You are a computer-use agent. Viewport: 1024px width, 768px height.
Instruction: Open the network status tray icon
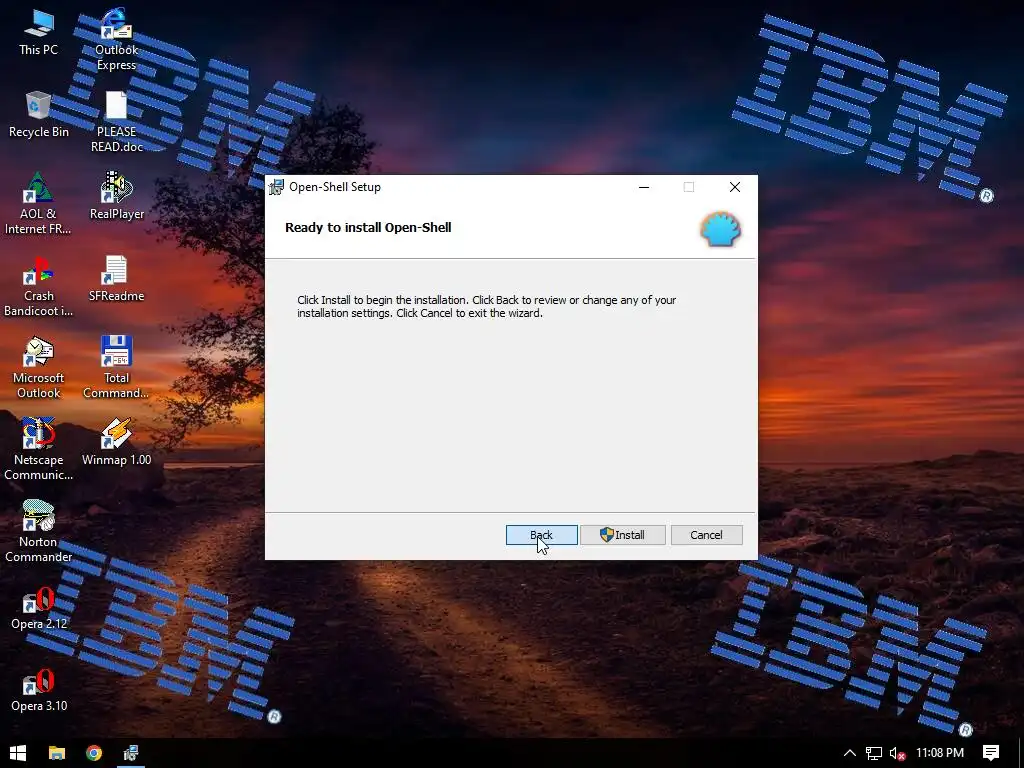[874, 753]
